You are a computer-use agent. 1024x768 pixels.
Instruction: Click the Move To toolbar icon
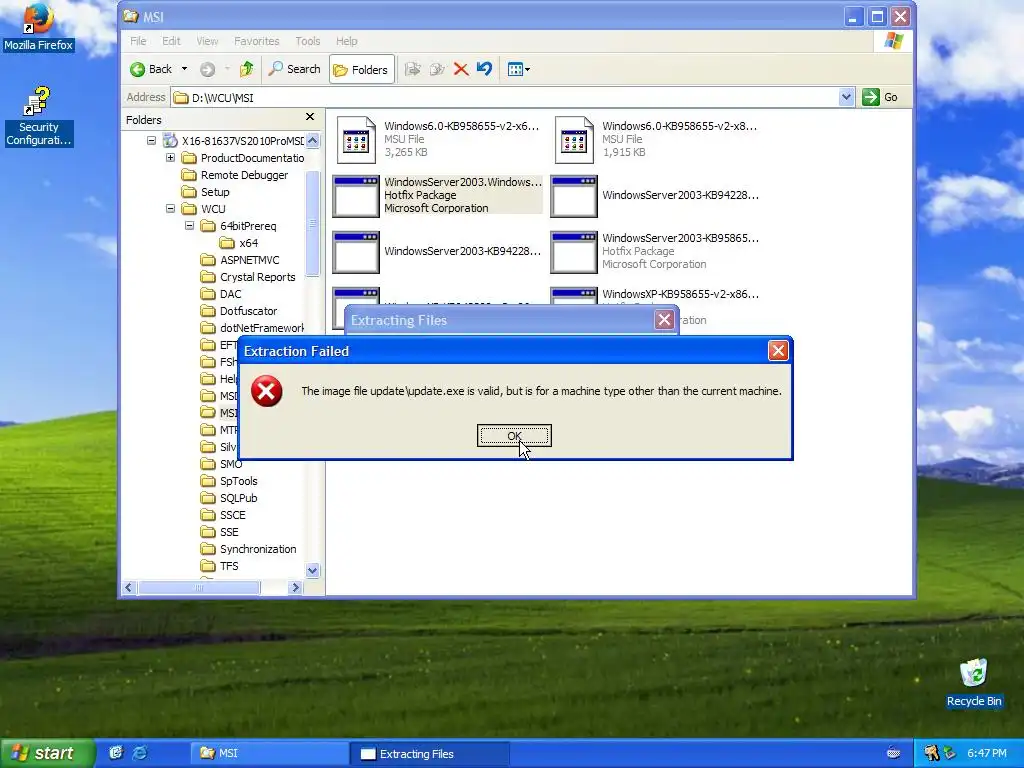412,69
